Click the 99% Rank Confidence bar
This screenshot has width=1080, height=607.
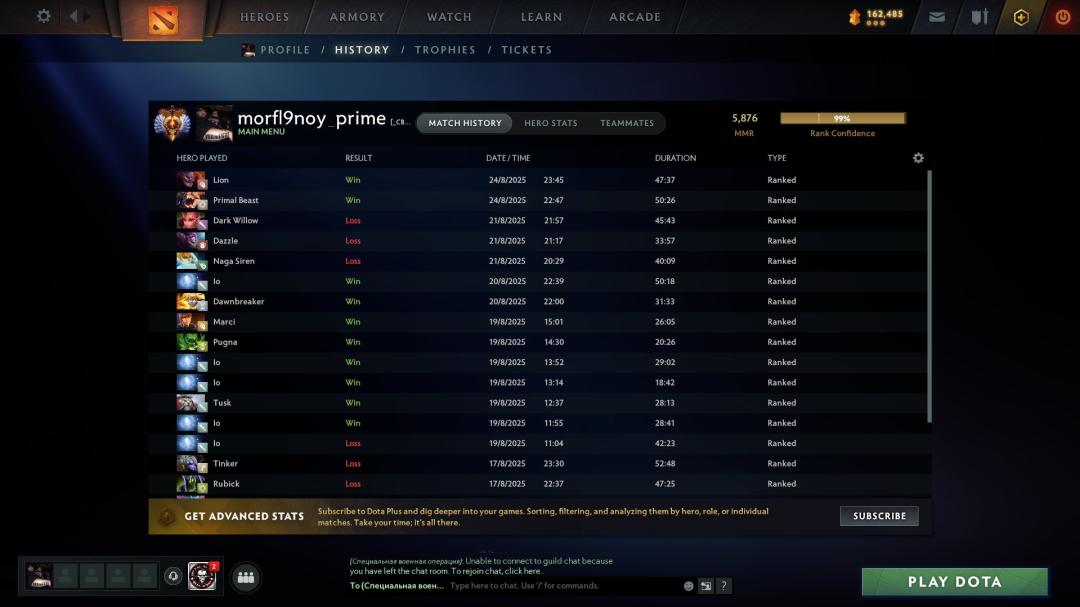pyautogui.click(x=842, y=119)
